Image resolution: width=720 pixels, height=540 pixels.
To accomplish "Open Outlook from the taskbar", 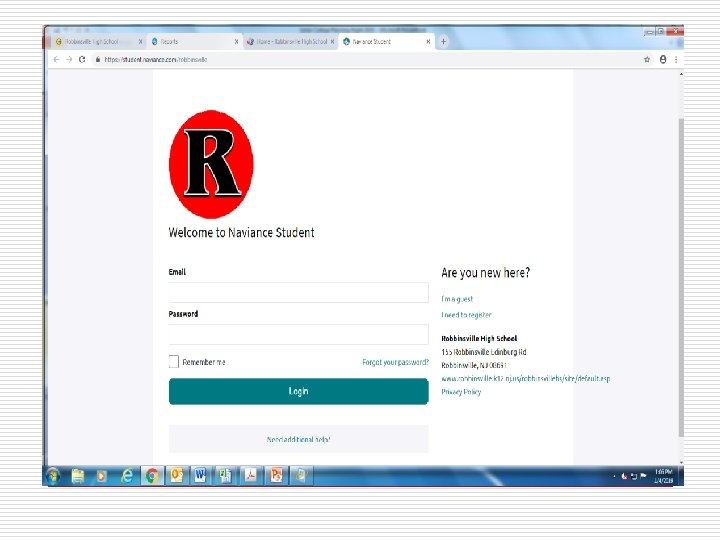I will pos(177,476).
